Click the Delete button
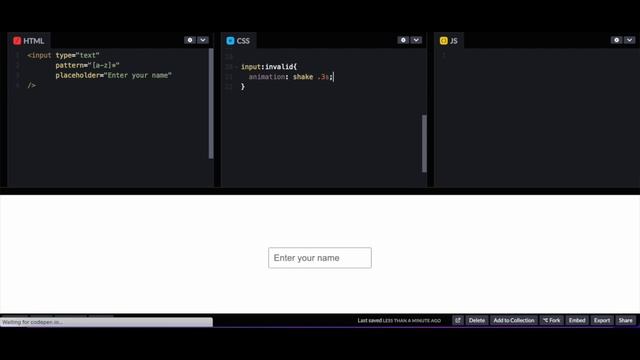Image resolution: width=640 pixels, height=360 pixels. 477,320
